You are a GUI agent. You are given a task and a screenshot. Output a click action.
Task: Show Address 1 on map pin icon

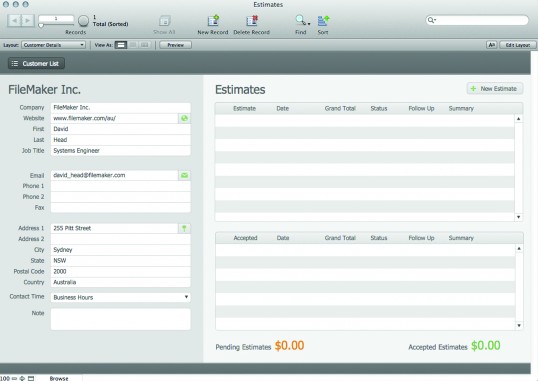pos(184,228)
